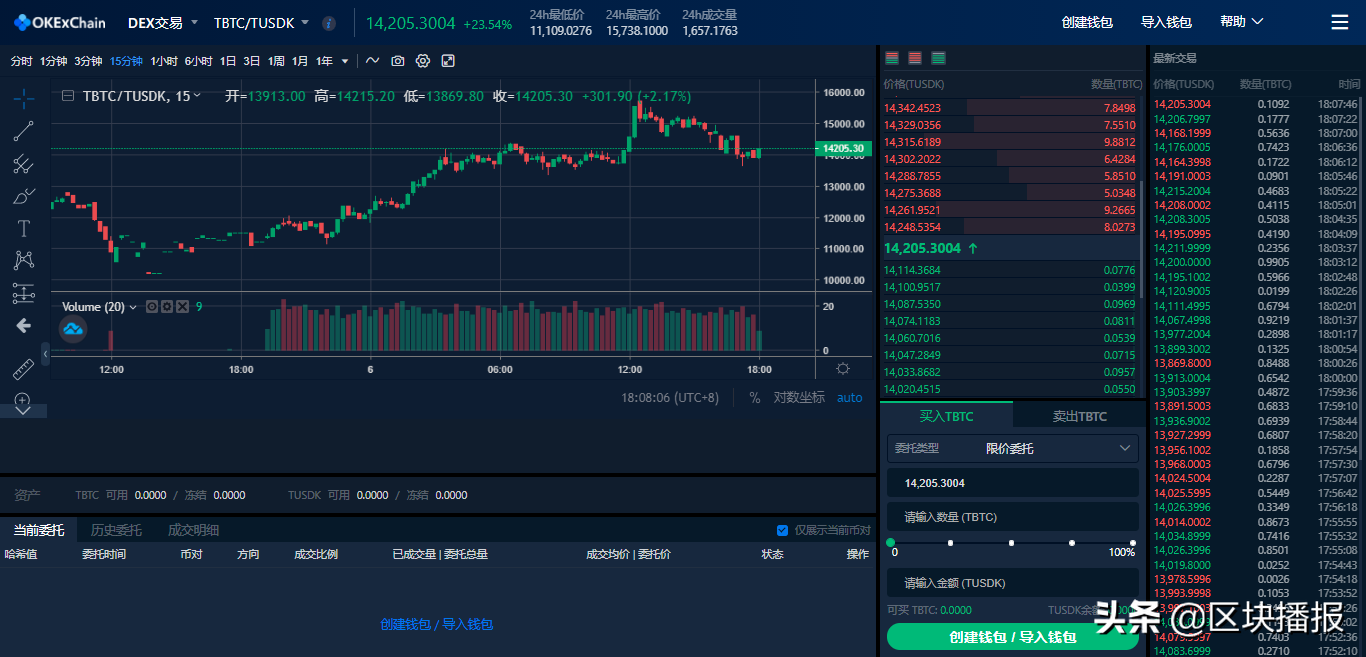Click the 请输入金额 (TUSDK) input field

point(1012,583)
